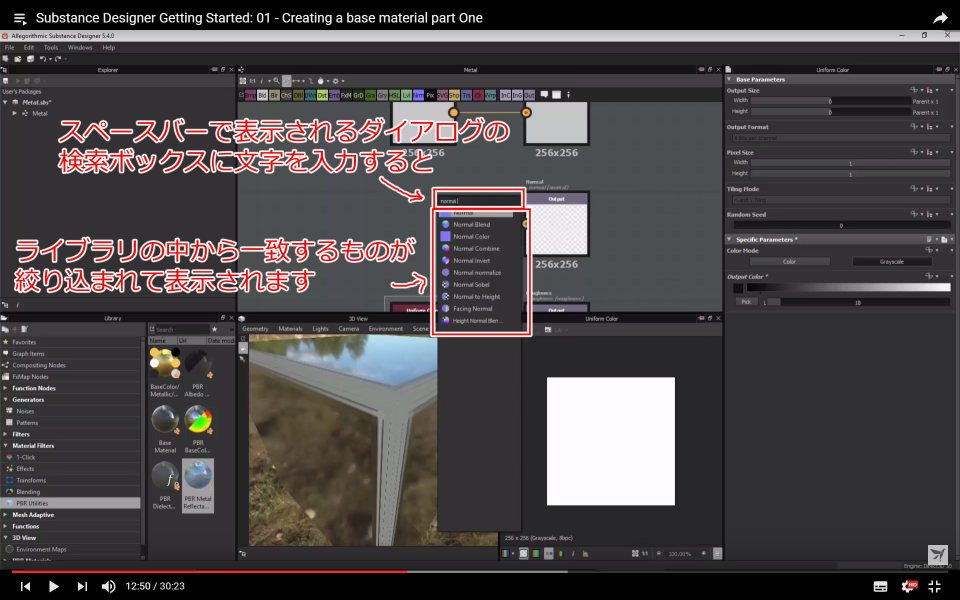Add a Gradient Map node using the Gra shortcut
The width and height of the screenshot is (960, 600).
tap(371, 95)
